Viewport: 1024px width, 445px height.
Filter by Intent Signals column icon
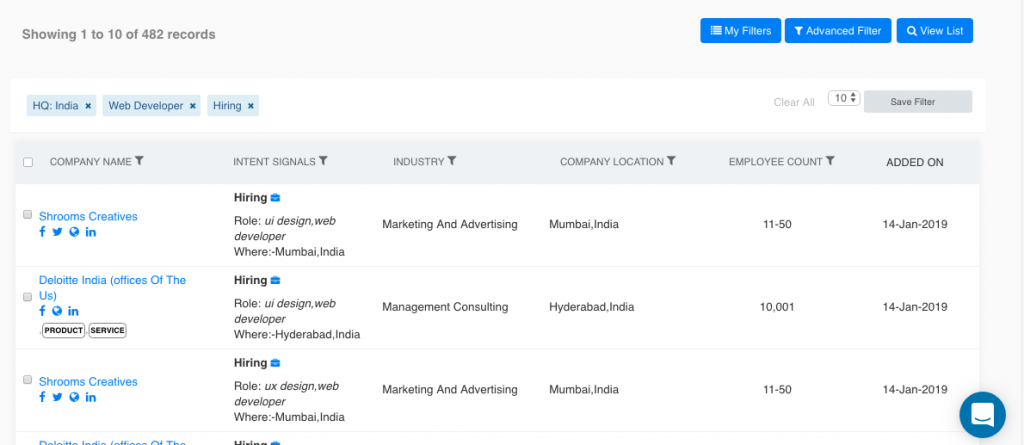(x=323, y=161)
